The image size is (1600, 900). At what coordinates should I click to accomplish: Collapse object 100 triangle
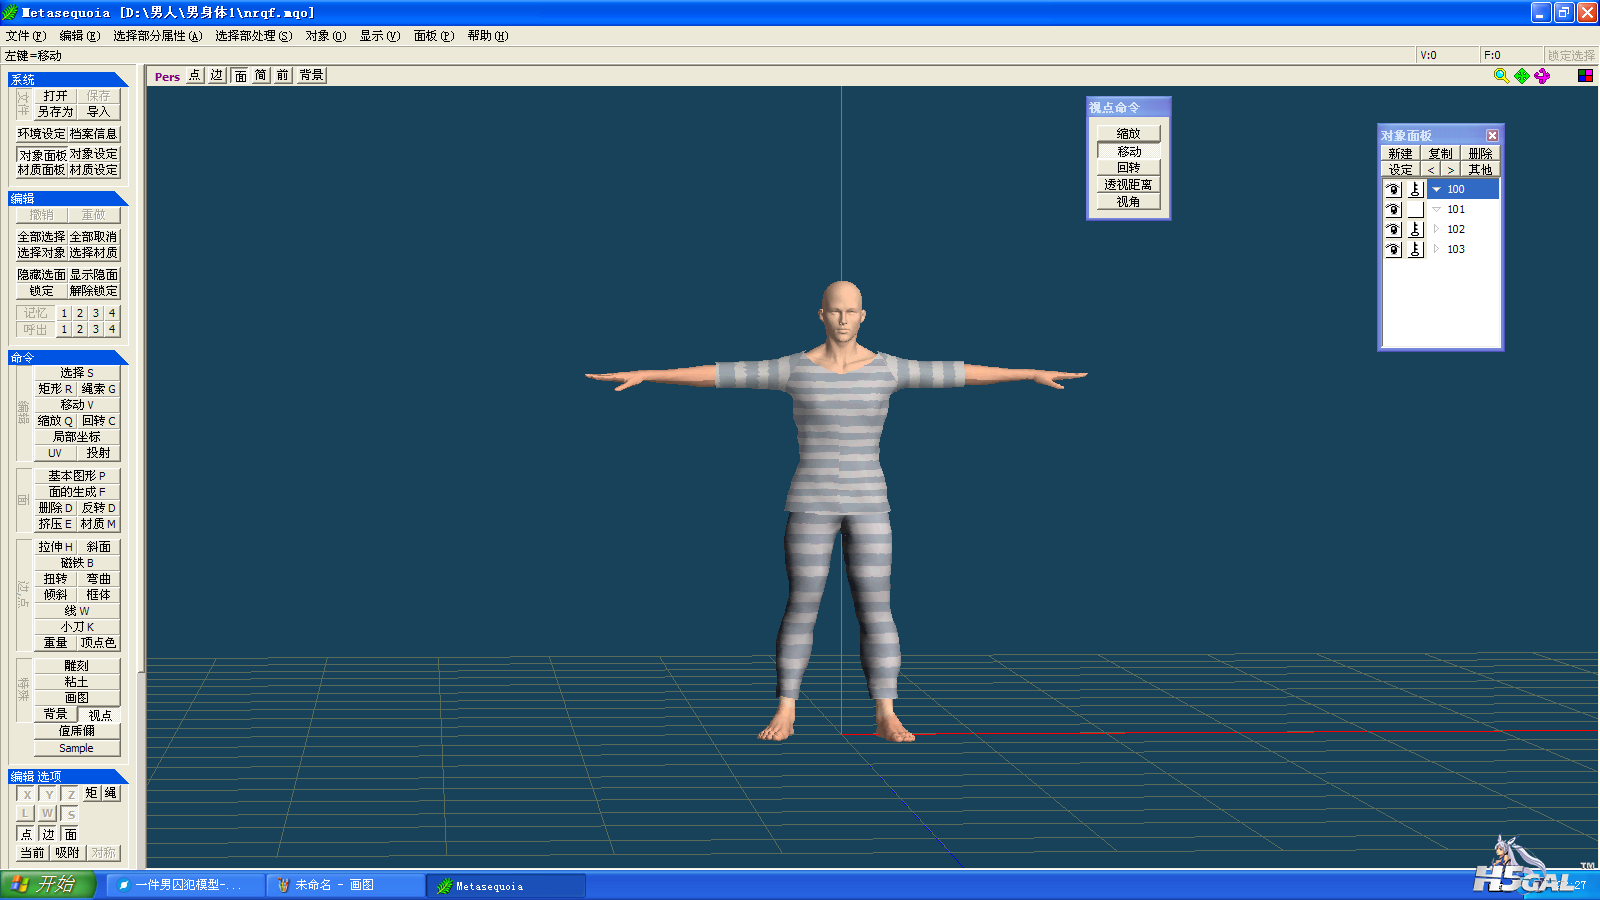click(x=1436, y=189)
